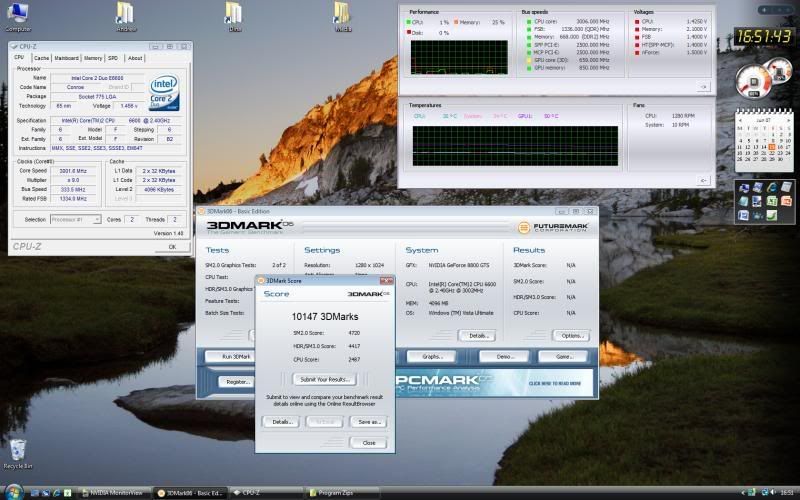Click the red Disk indicator in the Performance panel
Viewport: 800px width, 500px height.
[408, 33]
